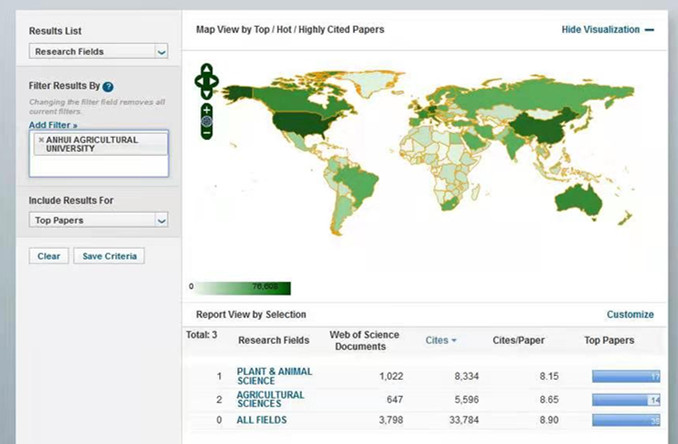Pan the map up with arrow control
This screenshot has width=678, height=444.
[x=206, y=69]
